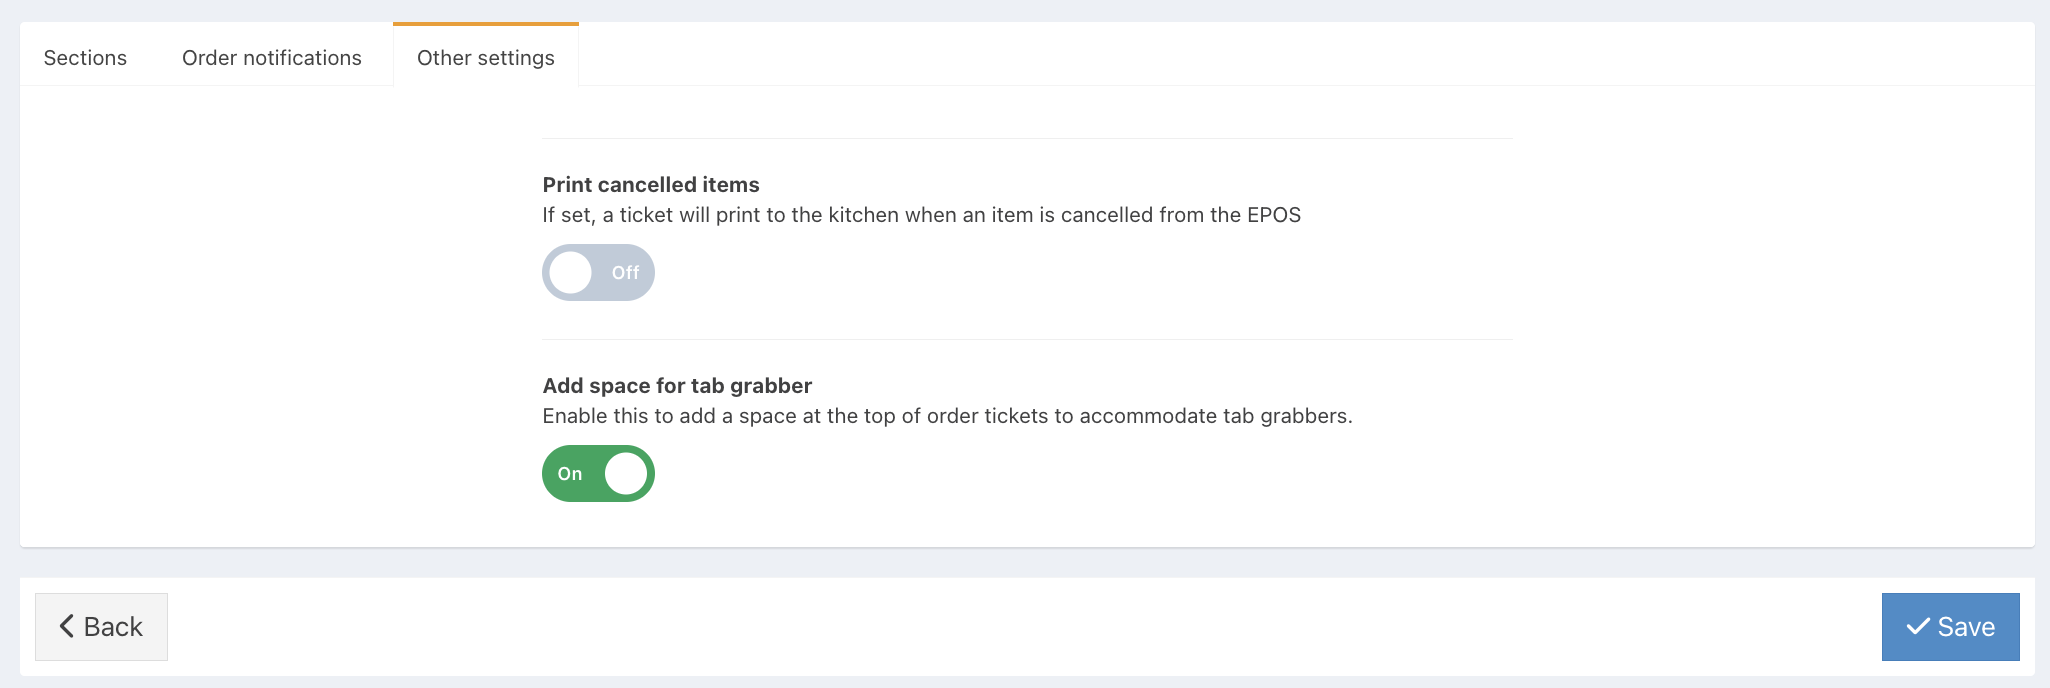The width and height of the screenshot is (2050, 688).
Task: Click the "Print cancelled items" heading
Action: (651, 185)
